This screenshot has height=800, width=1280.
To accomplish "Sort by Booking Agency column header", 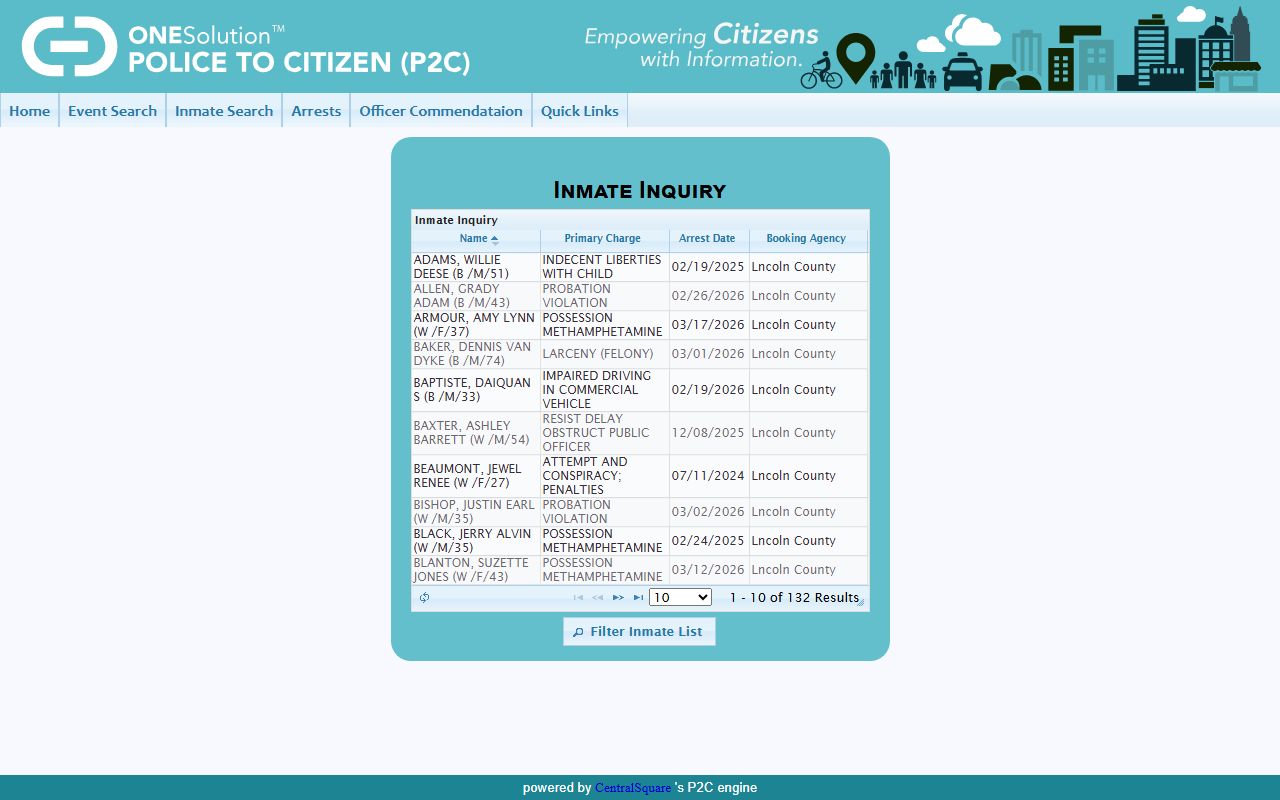I will [807, 239].
